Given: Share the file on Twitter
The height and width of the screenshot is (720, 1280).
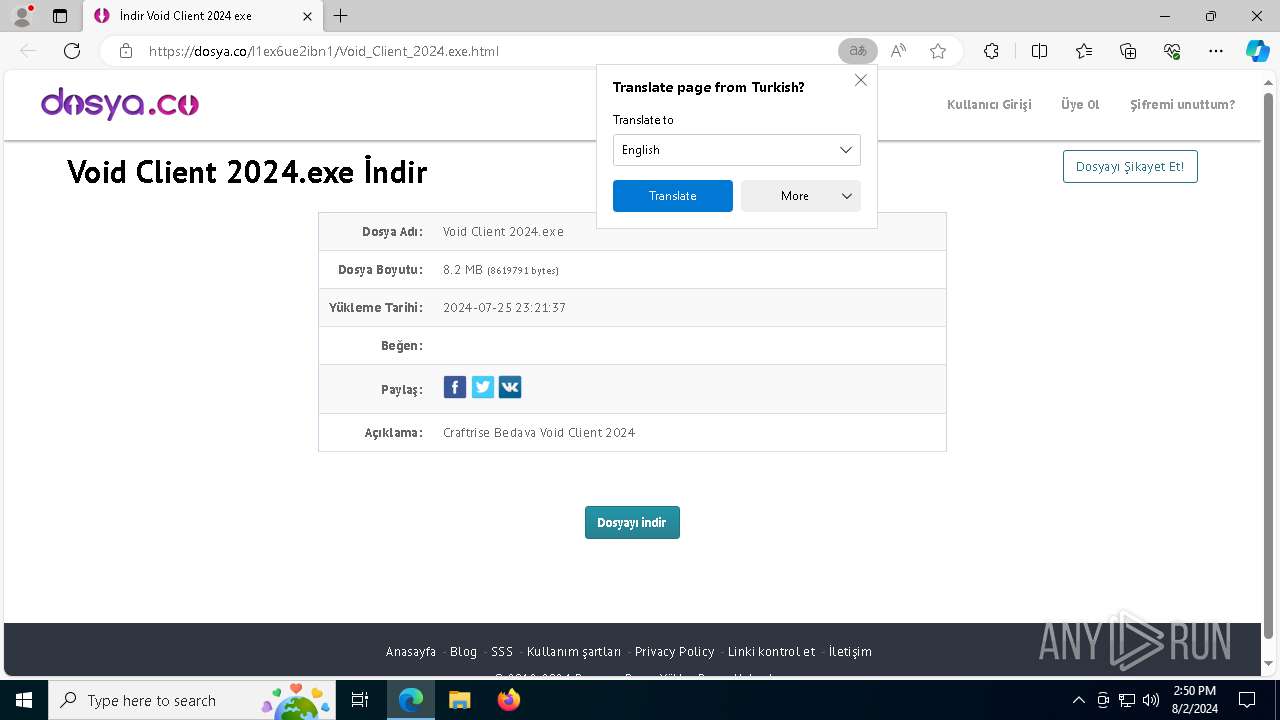Looking at the screenshot, I should pyautogui.click(x=483, y=388).
